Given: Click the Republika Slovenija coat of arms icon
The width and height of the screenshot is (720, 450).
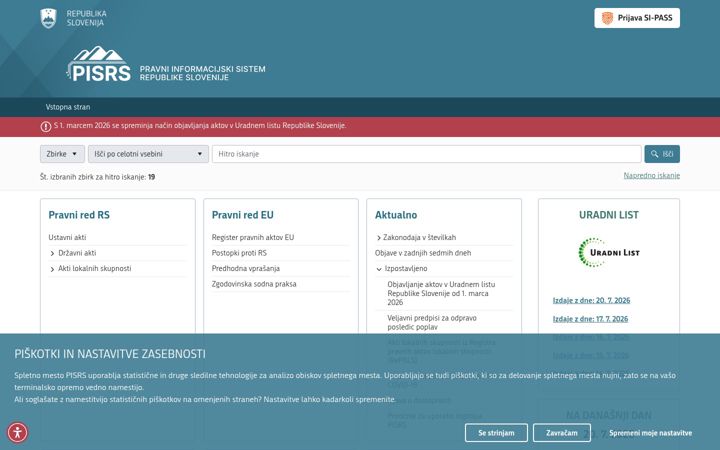Looking at the screenshot, I should point(48,18).
